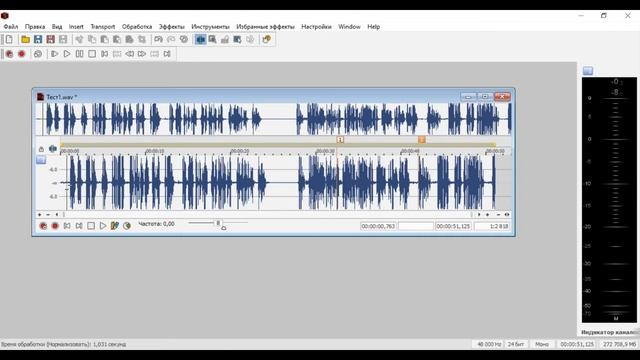Select the highlighted Edit tool icon
640x360 pixels.
coord(200,40)
